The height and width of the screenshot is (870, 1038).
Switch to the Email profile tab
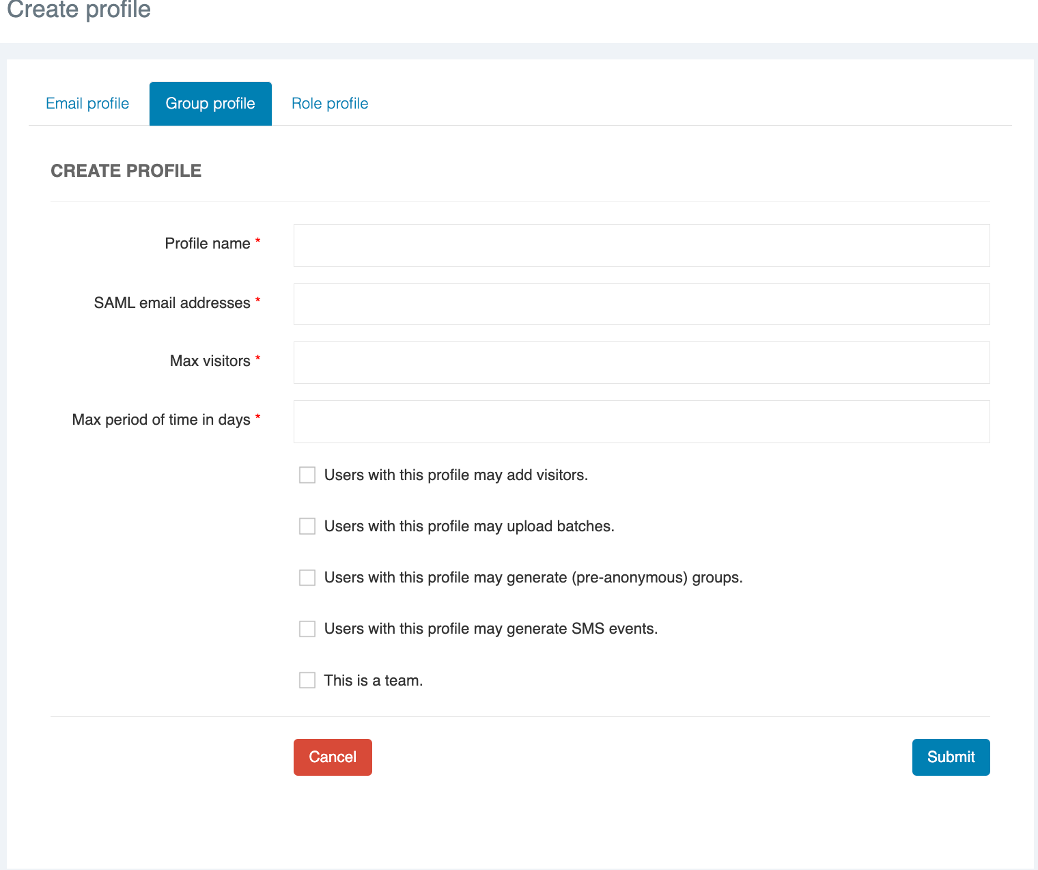[87, 104]
